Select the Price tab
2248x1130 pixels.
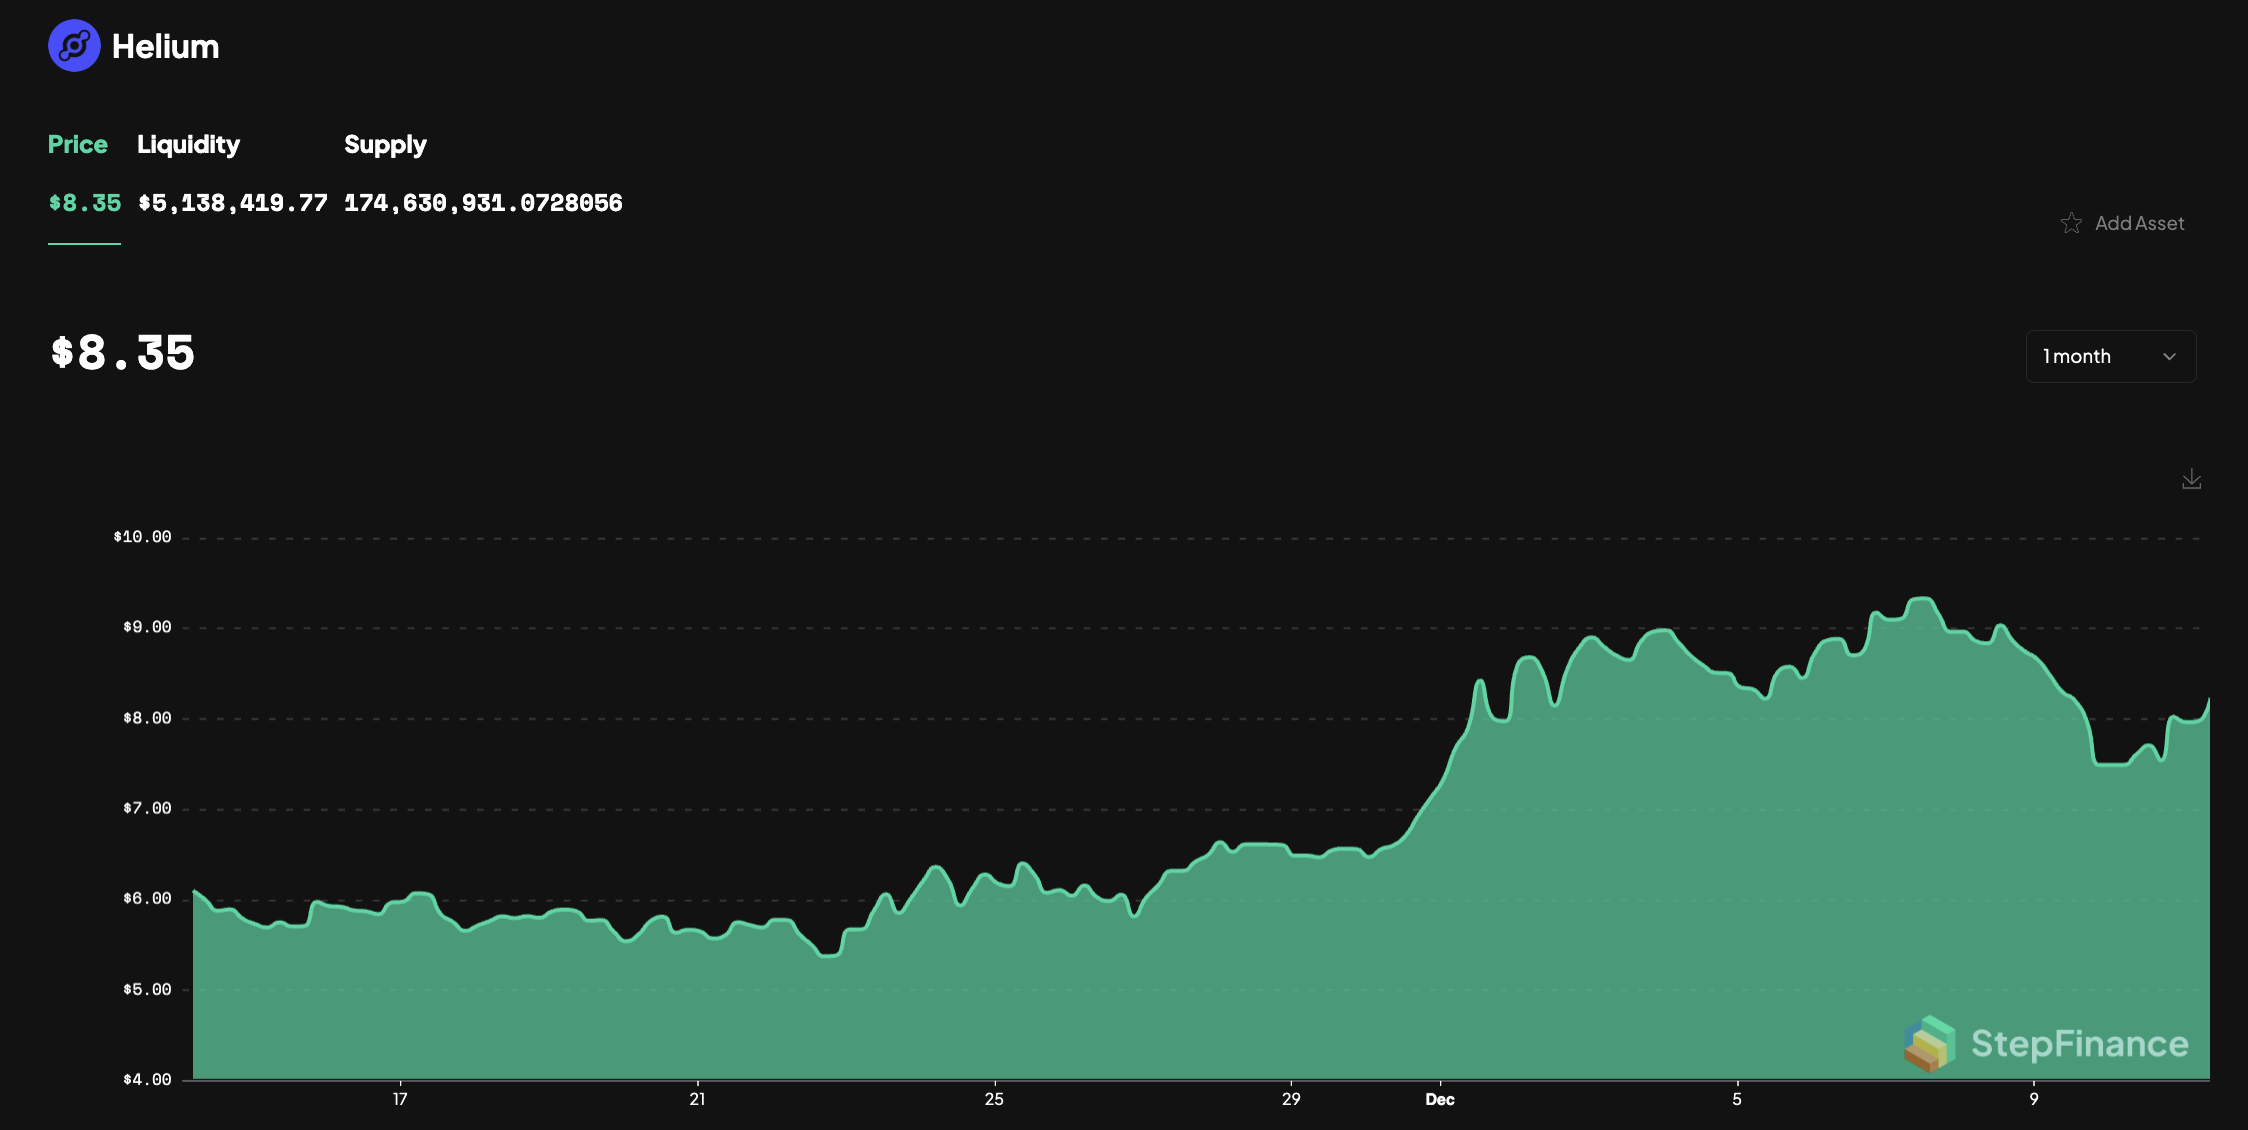[77, 144]
